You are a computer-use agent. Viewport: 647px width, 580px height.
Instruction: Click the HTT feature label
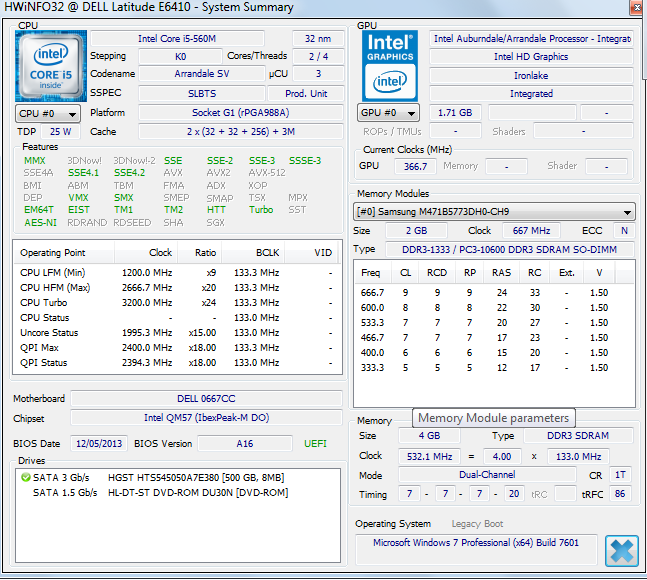(x=216, y=210)
